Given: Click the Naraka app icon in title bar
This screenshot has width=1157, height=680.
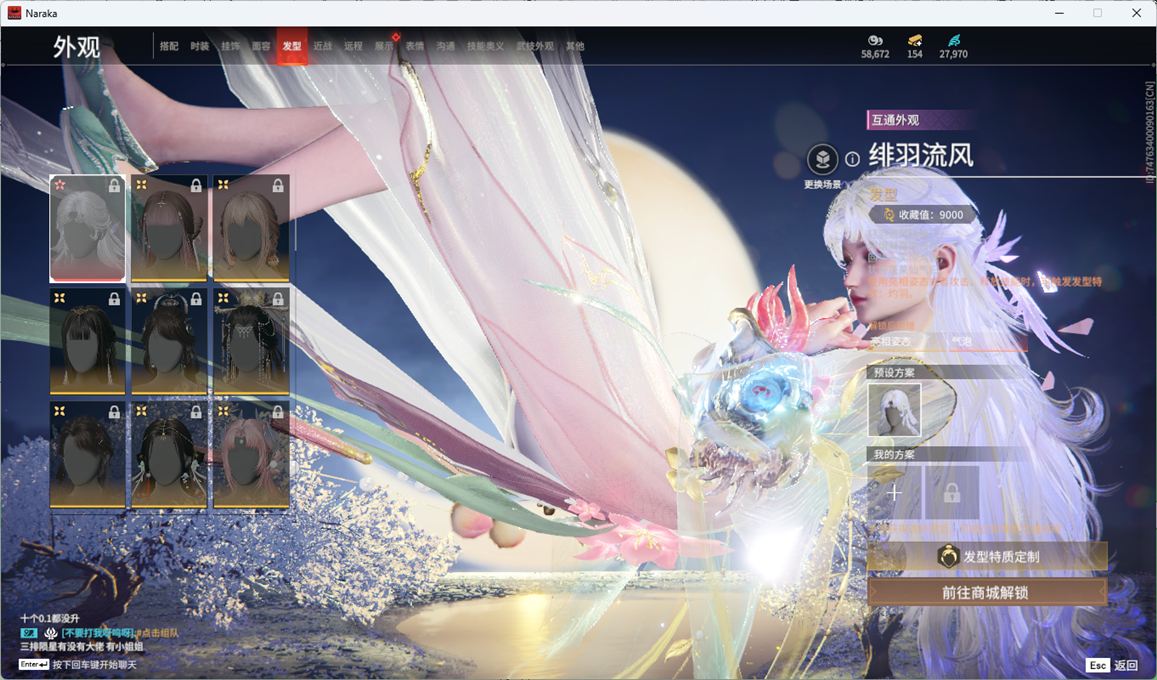Looking at the screenshot, I should (14, 13).
